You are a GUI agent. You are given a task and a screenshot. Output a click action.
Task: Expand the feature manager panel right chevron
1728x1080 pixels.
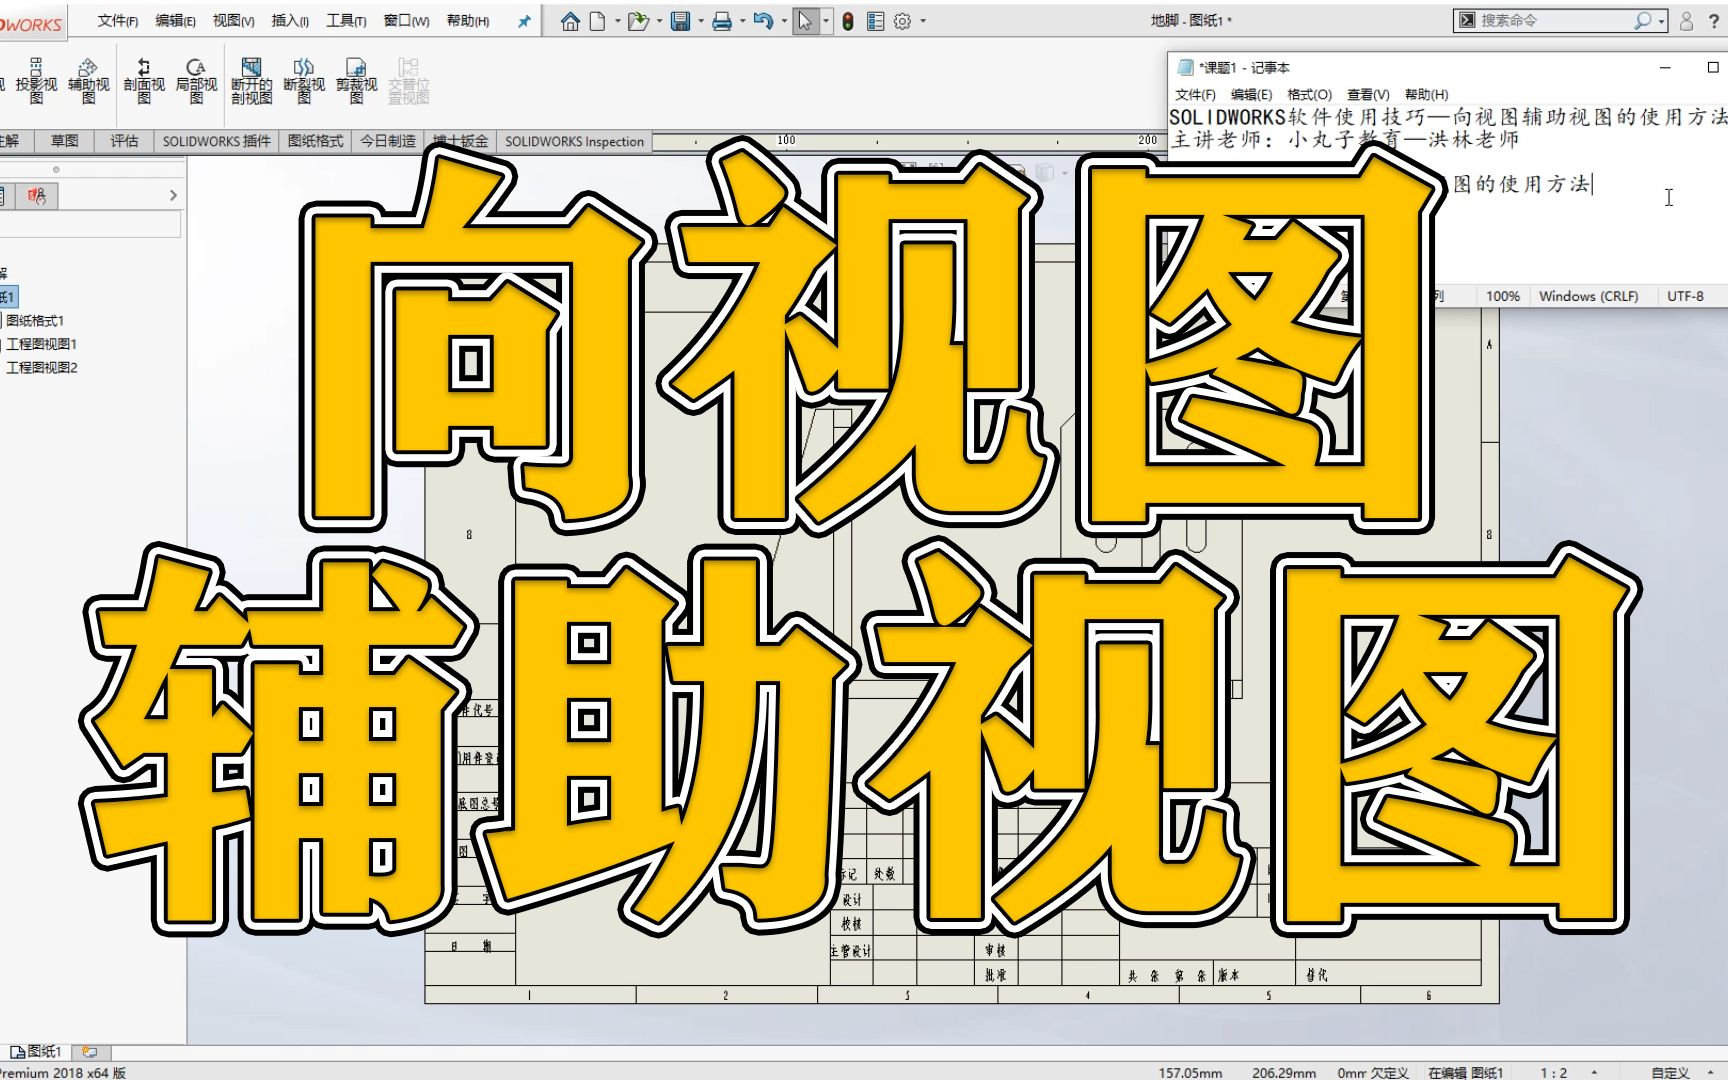point(173,196)
